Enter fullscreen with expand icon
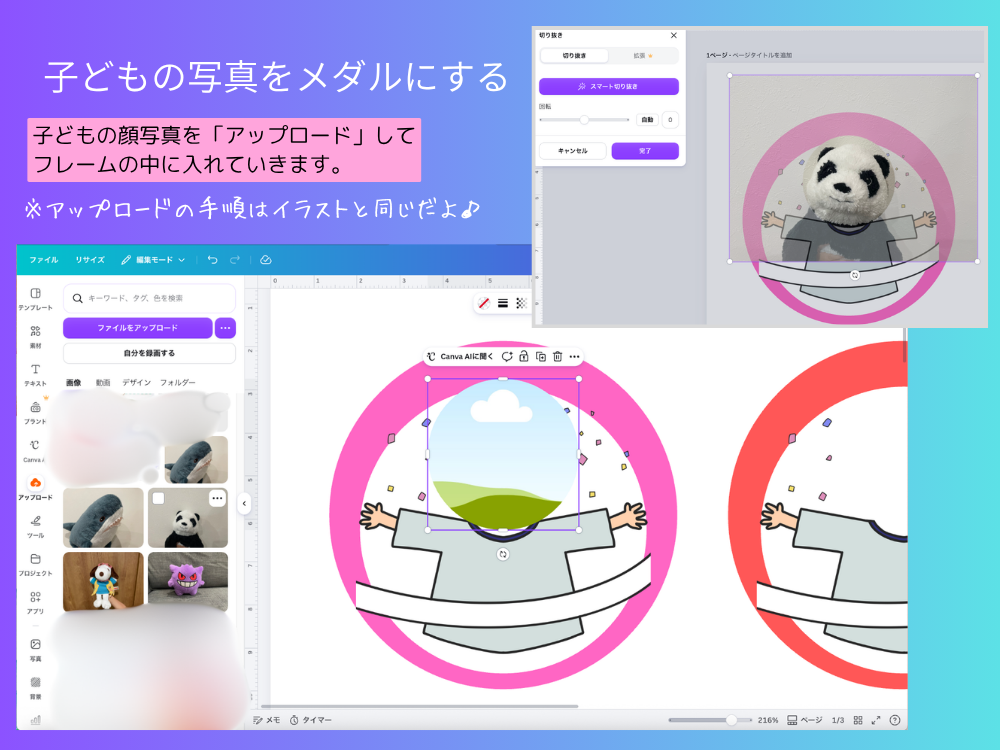The image size is (1000, 750). click(x=876, y=720)
